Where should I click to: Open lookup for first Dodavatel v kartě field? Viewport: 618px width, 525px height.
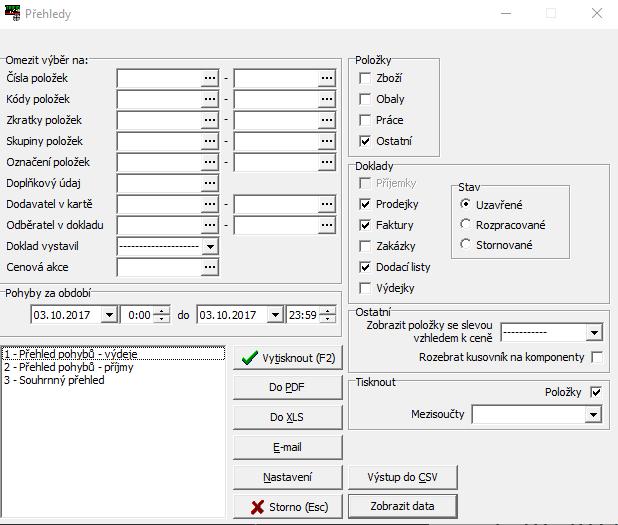click(210, 204)
